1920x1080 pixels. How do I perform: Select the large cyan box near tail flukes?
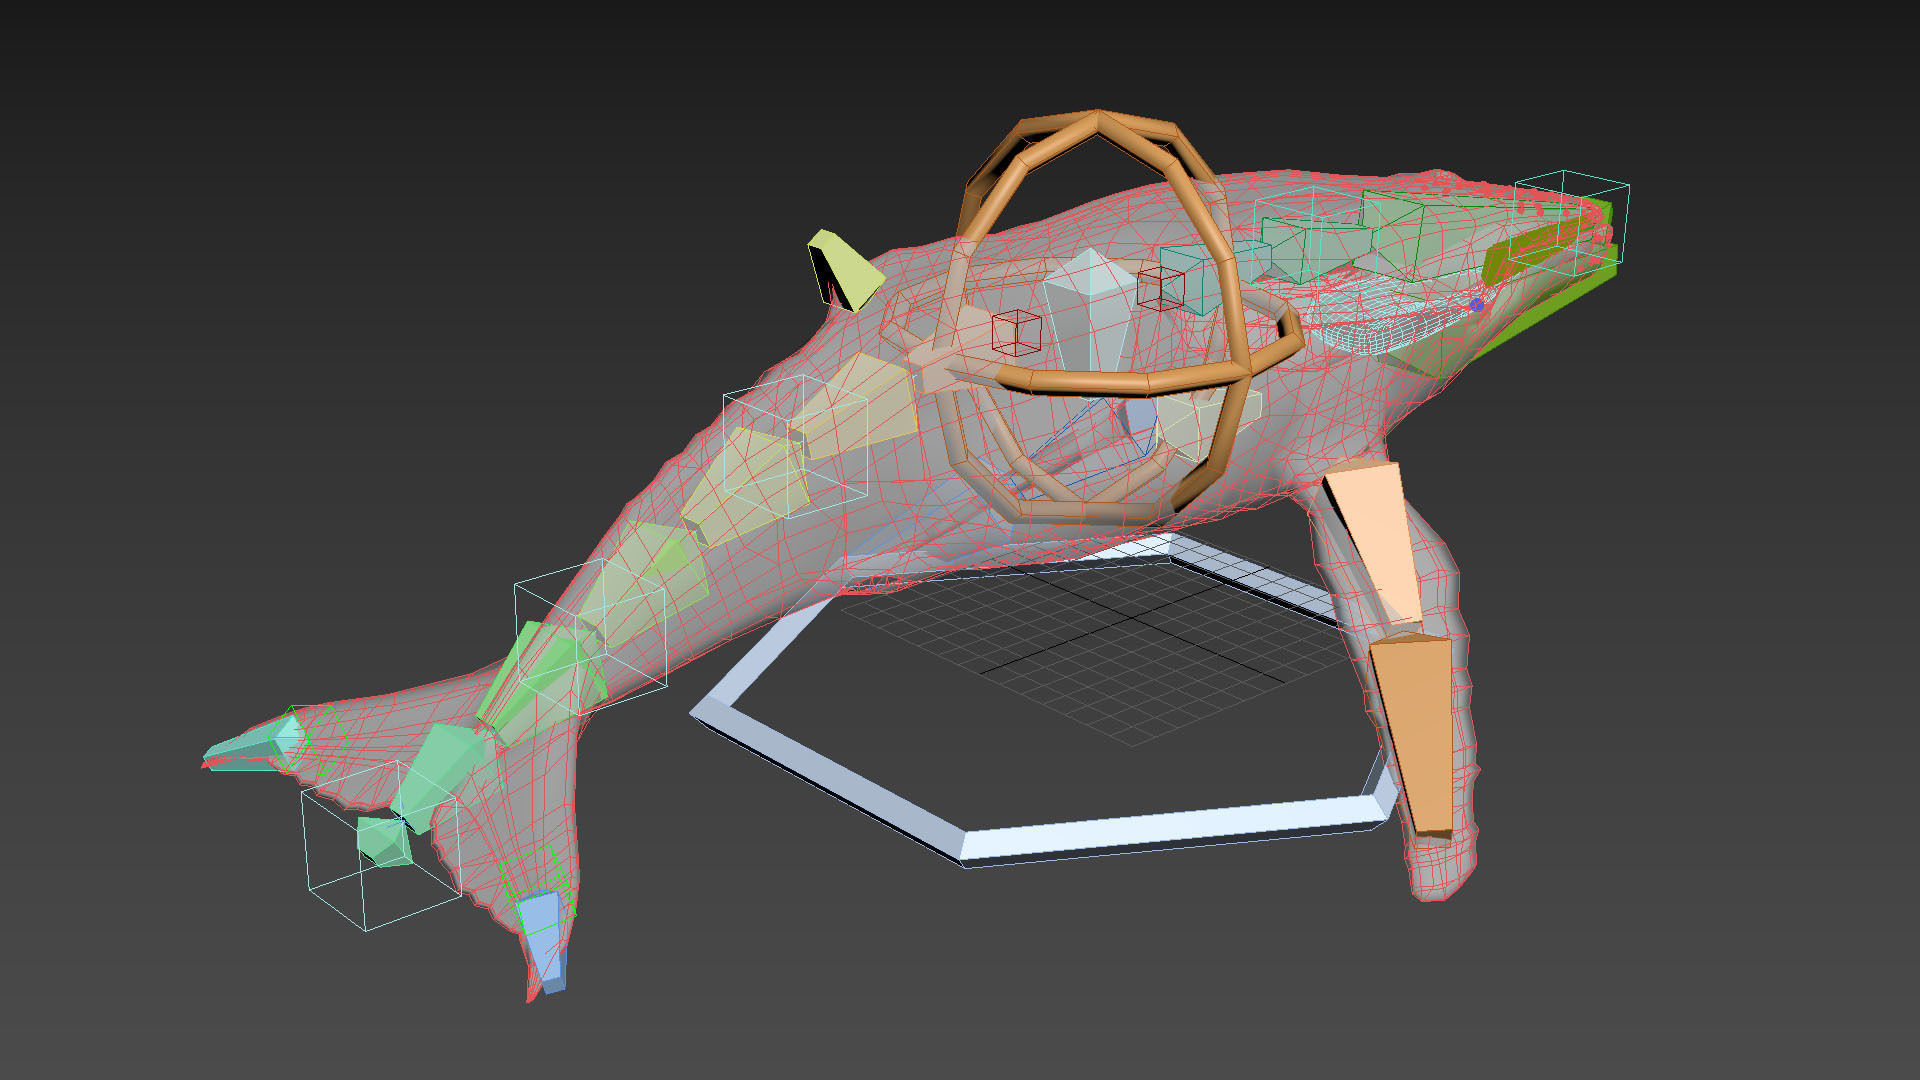[381, 845]
